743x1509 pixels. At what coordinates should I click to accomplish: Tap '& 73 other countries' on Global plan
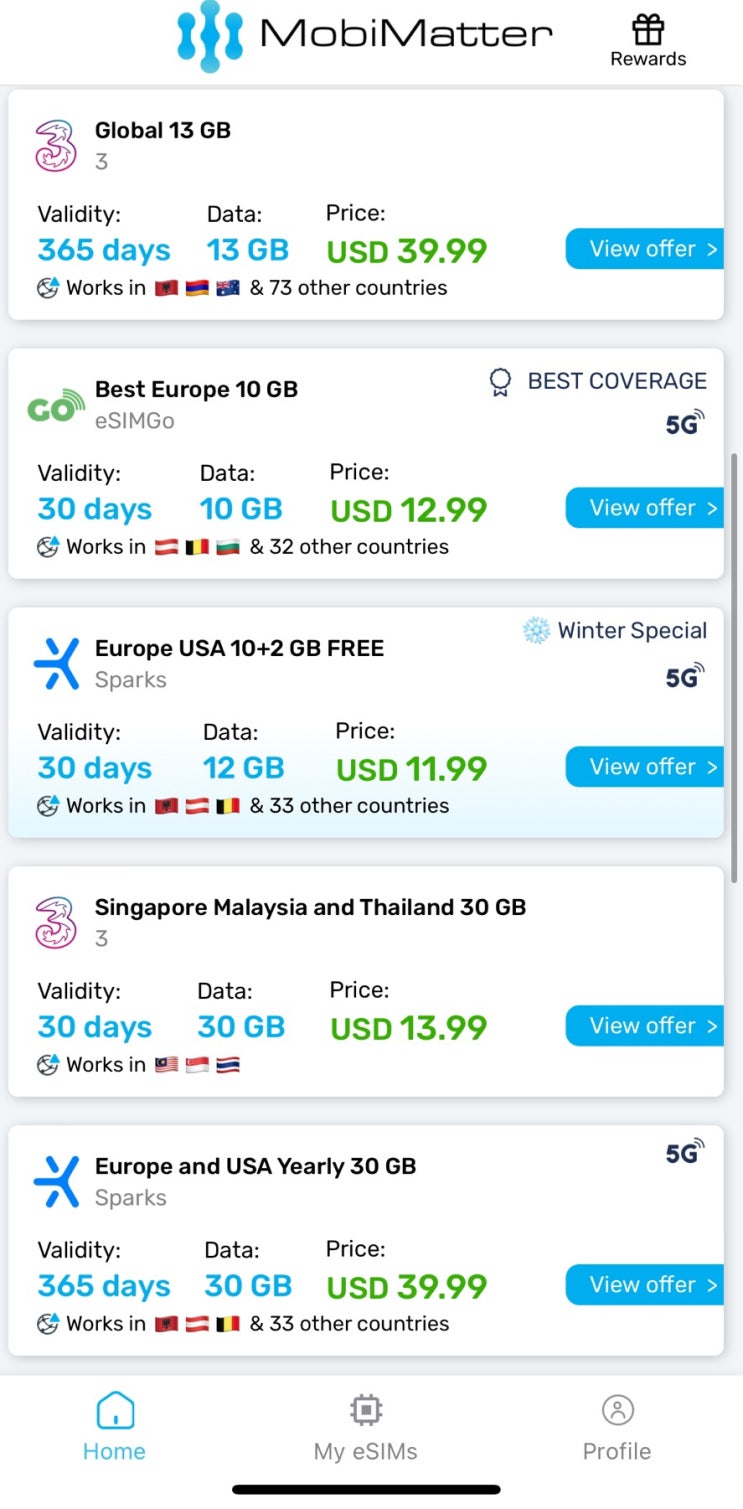(x=348, y=288)
